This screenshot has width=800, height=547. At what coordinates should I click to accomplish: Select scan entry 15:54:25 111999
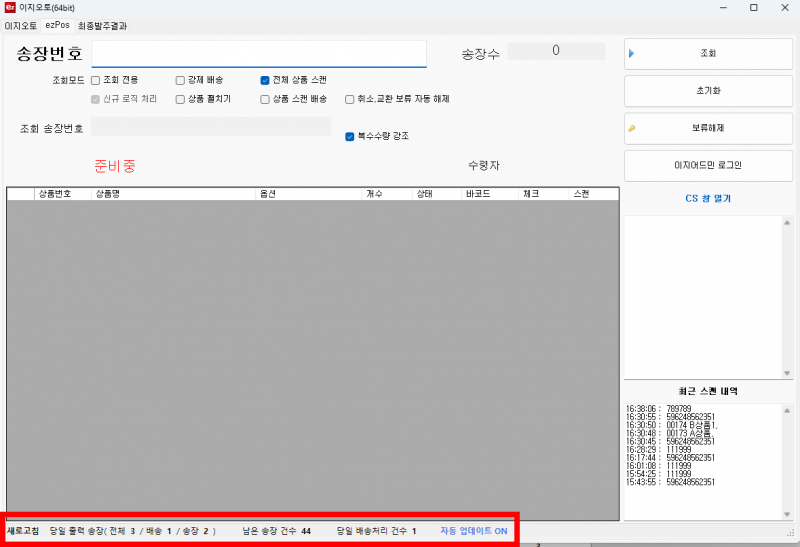659,474
